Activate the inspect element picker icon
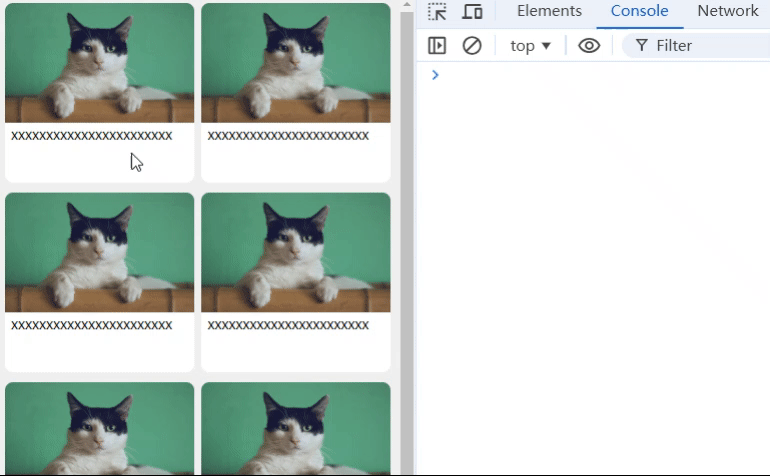Viewport: 770px width, 476px height. click(x=437, y=11)
